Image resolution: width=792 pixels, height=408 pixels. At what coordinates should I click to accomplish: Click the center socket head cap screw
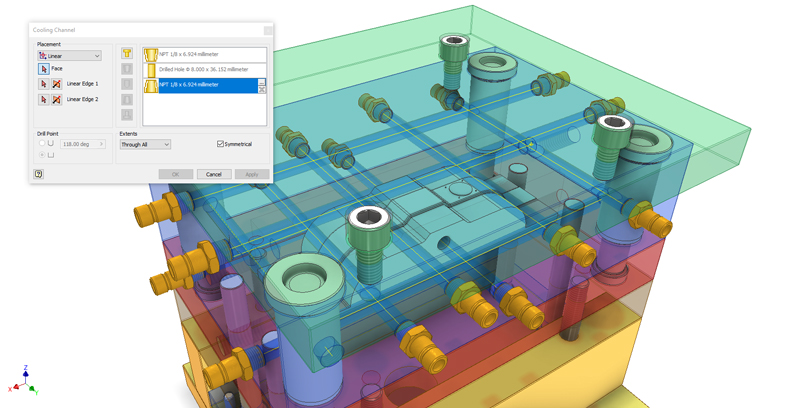[370, 244]
